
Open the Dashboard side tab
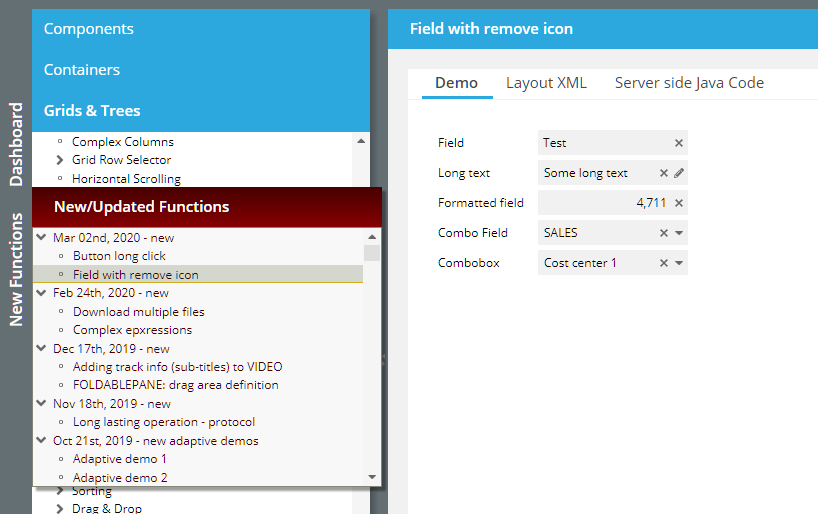tap(16, 143)
